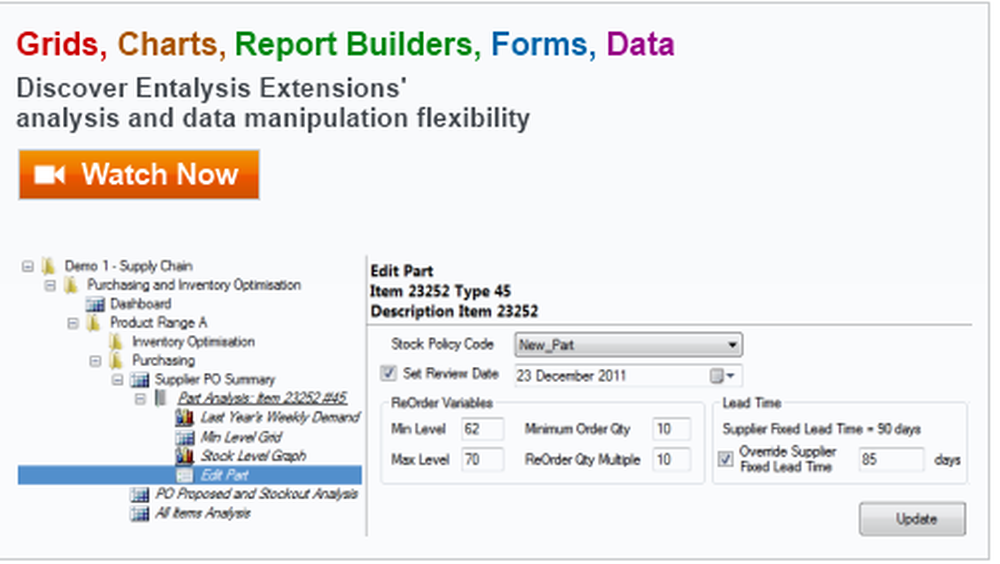Click the video camera icon on Watch Now
1000x564 pixels.
click(49, 175)
